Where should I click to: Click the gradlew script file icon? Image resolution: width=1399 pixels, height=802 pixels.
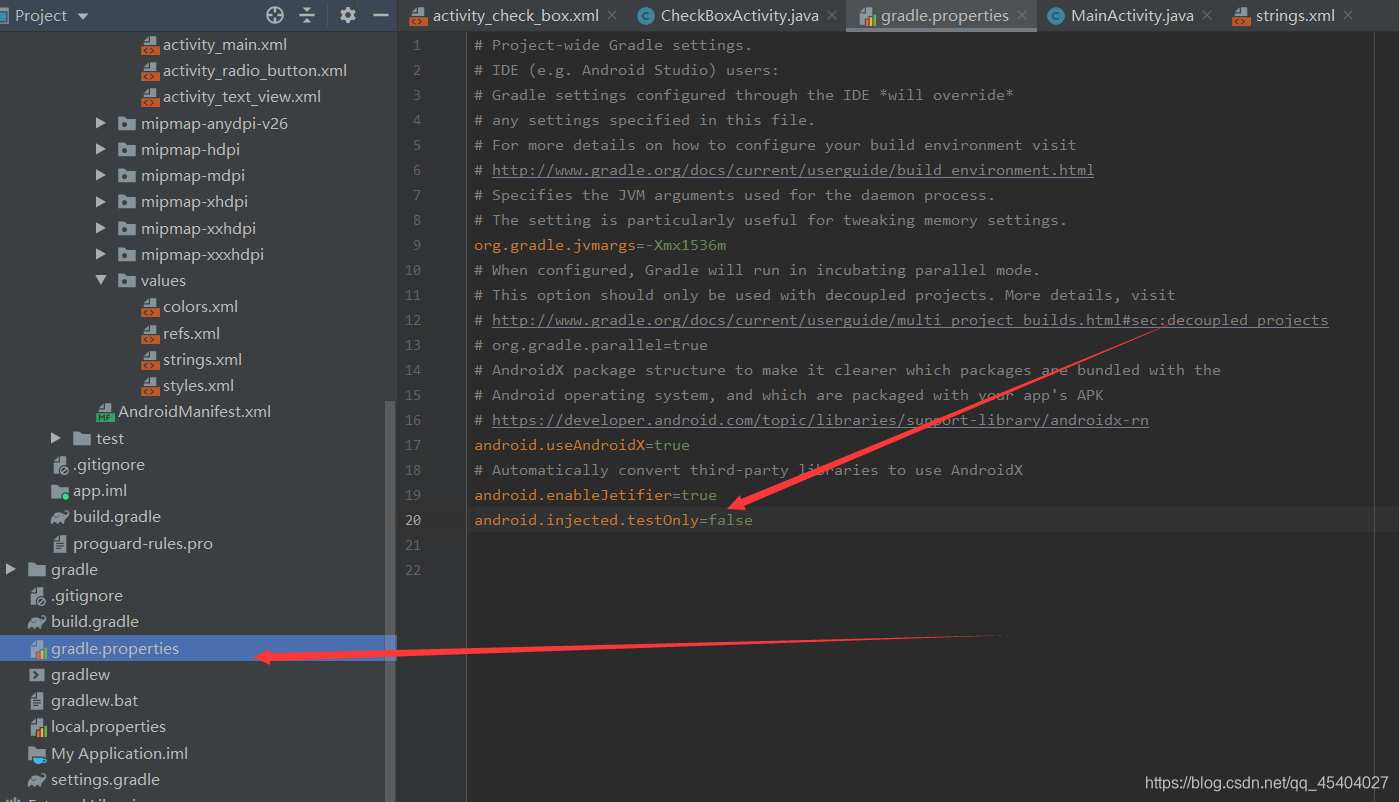pos(38,675)
